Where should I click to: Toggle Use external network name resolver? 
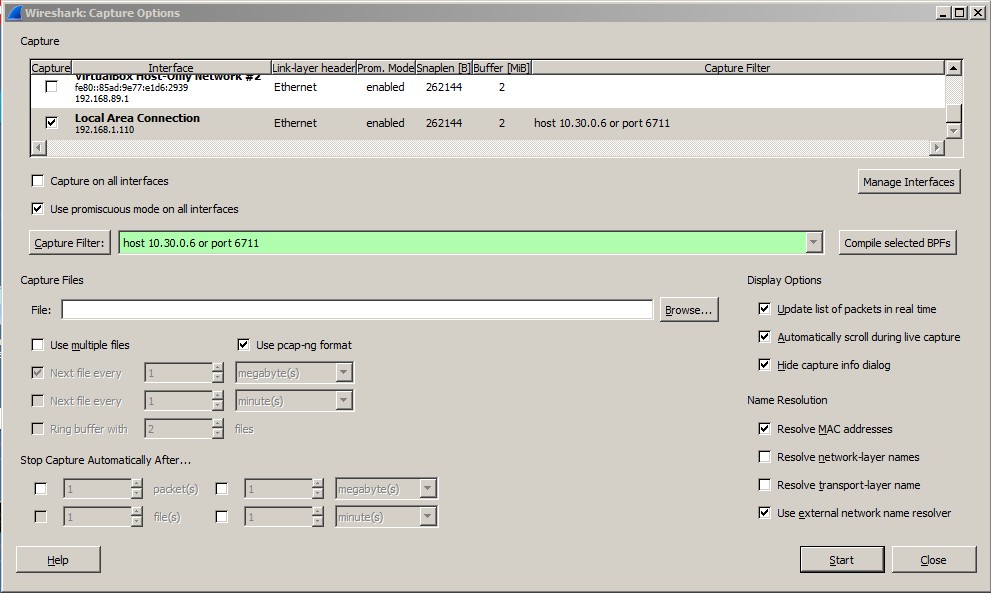[x=764, y=513]
